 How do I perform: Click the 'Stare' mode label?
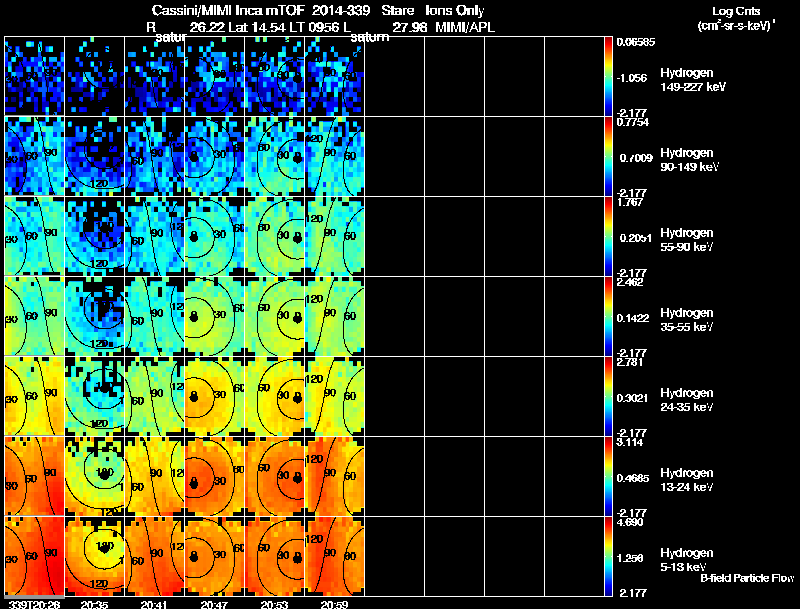click(397, 11)
